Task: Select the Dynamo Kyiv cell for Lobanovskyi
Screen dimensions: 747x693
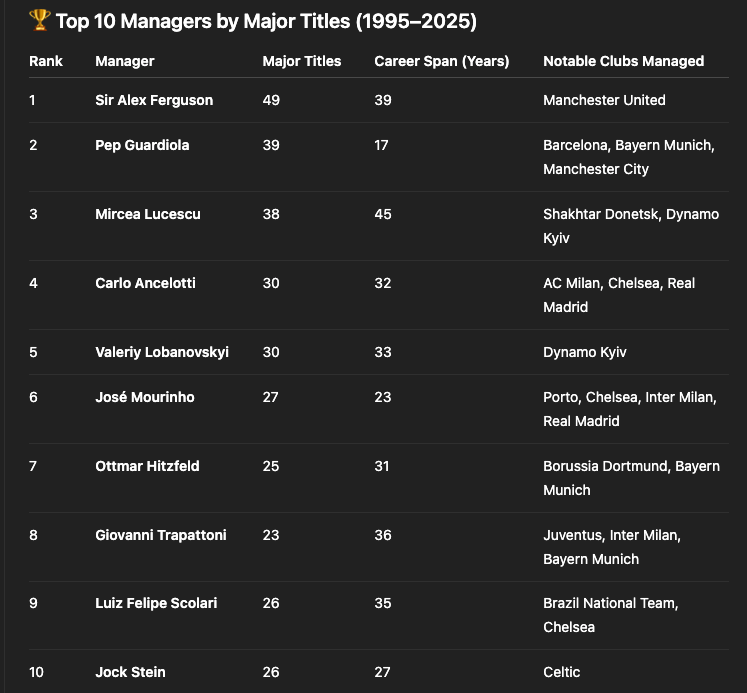Action: (585, 352)
